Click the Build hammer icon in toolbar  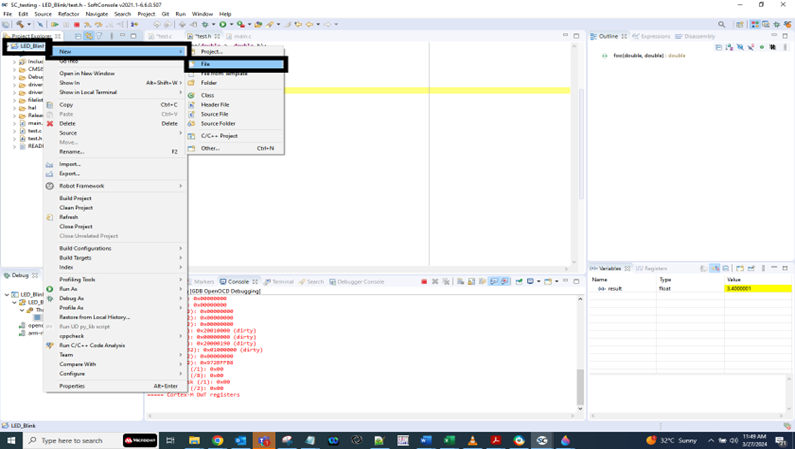pyautogui.click(x=20, y=24)
